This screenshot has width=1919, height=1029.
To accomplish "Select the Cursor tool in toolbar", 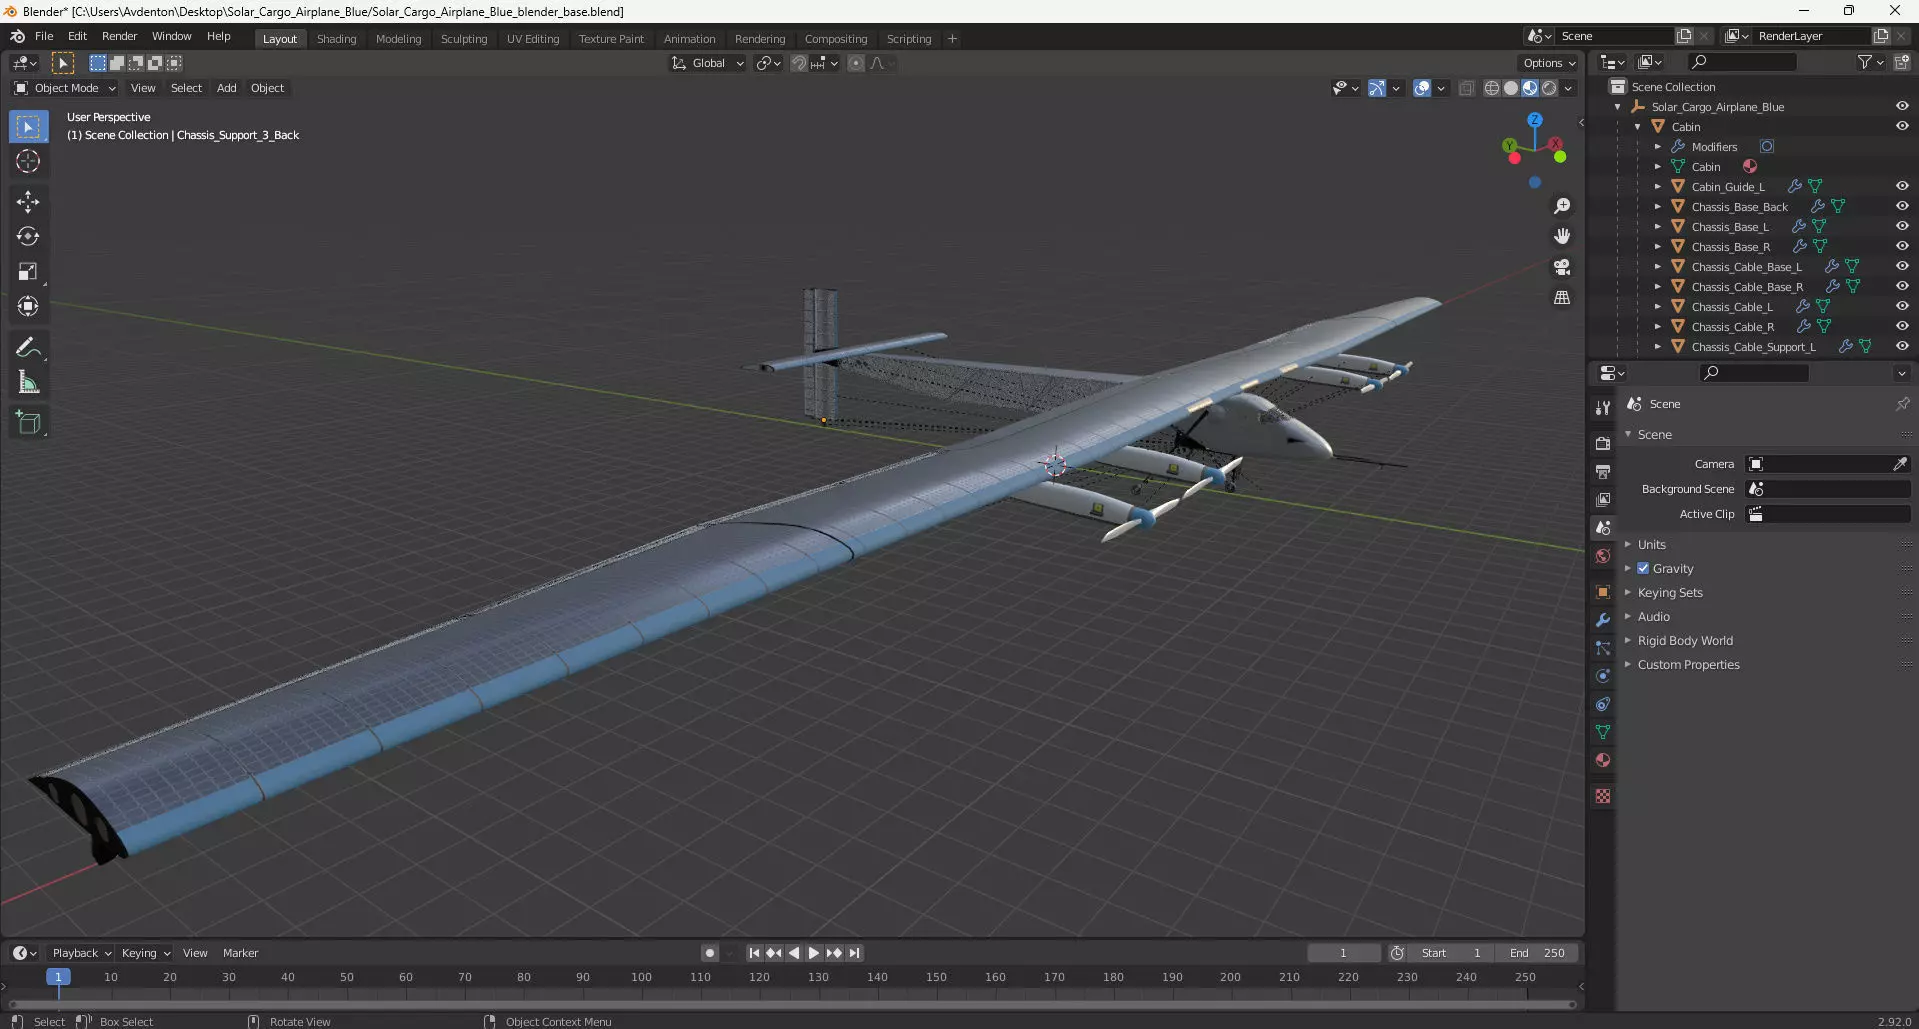I will [28, 161].
